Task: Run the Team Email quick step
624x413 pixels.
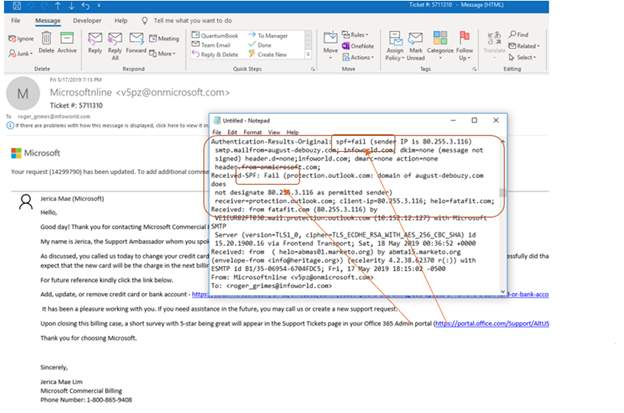Action: click(211, 45)
